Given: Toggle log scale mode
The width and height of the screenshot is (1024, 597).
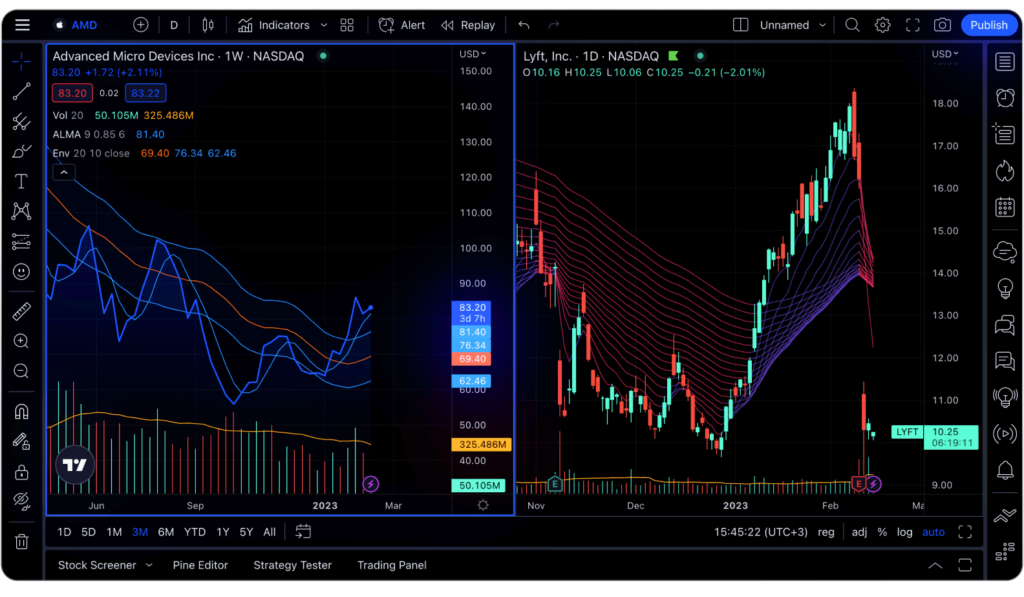Looking at the screenshot, I should coord(904,532).
